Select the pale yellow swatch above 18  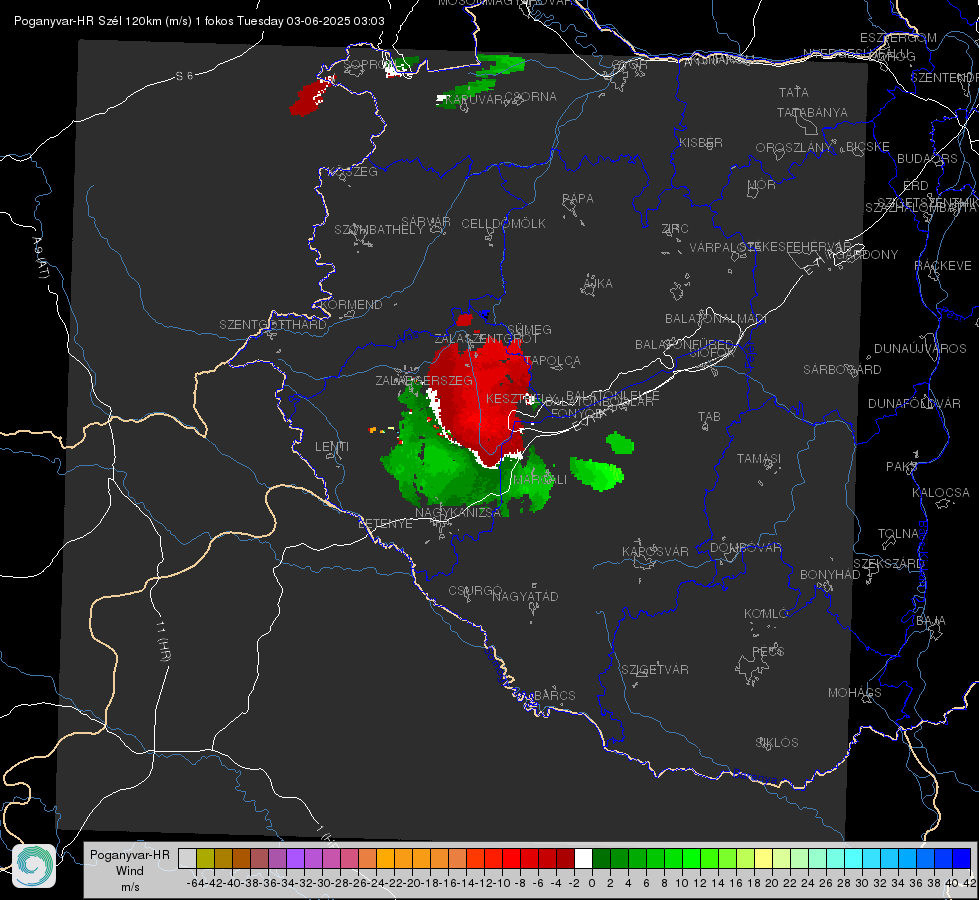[x=763, y=859]
